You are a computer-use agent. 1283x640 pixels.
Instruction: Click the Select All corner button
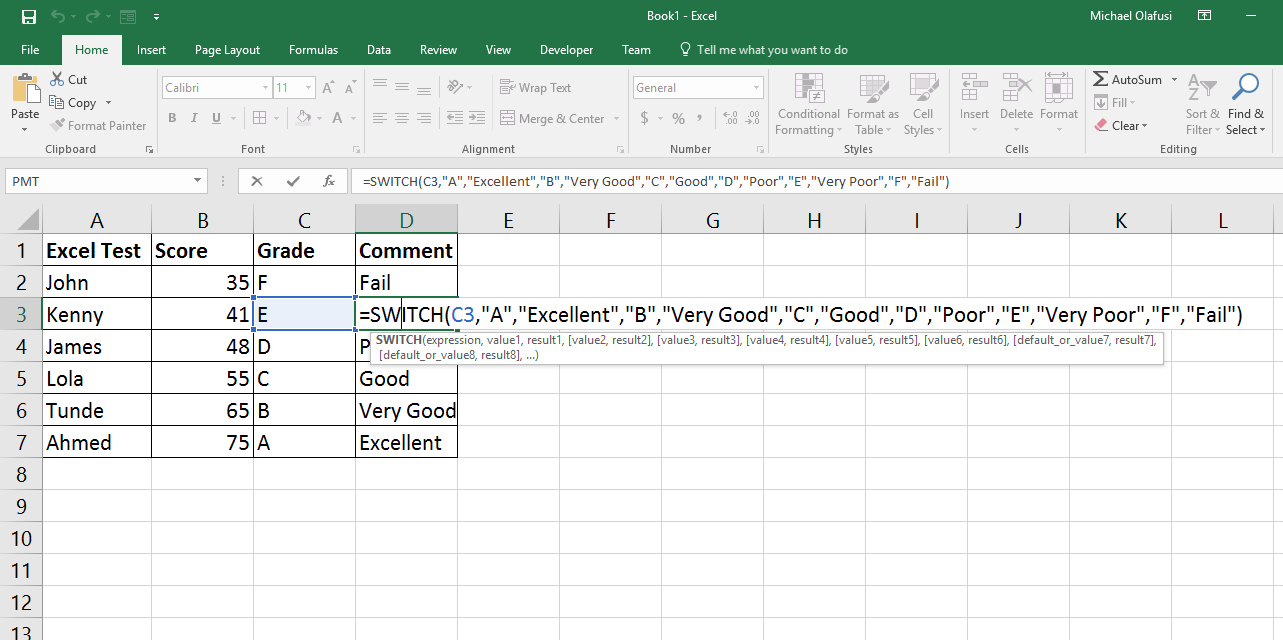[21, 220]
